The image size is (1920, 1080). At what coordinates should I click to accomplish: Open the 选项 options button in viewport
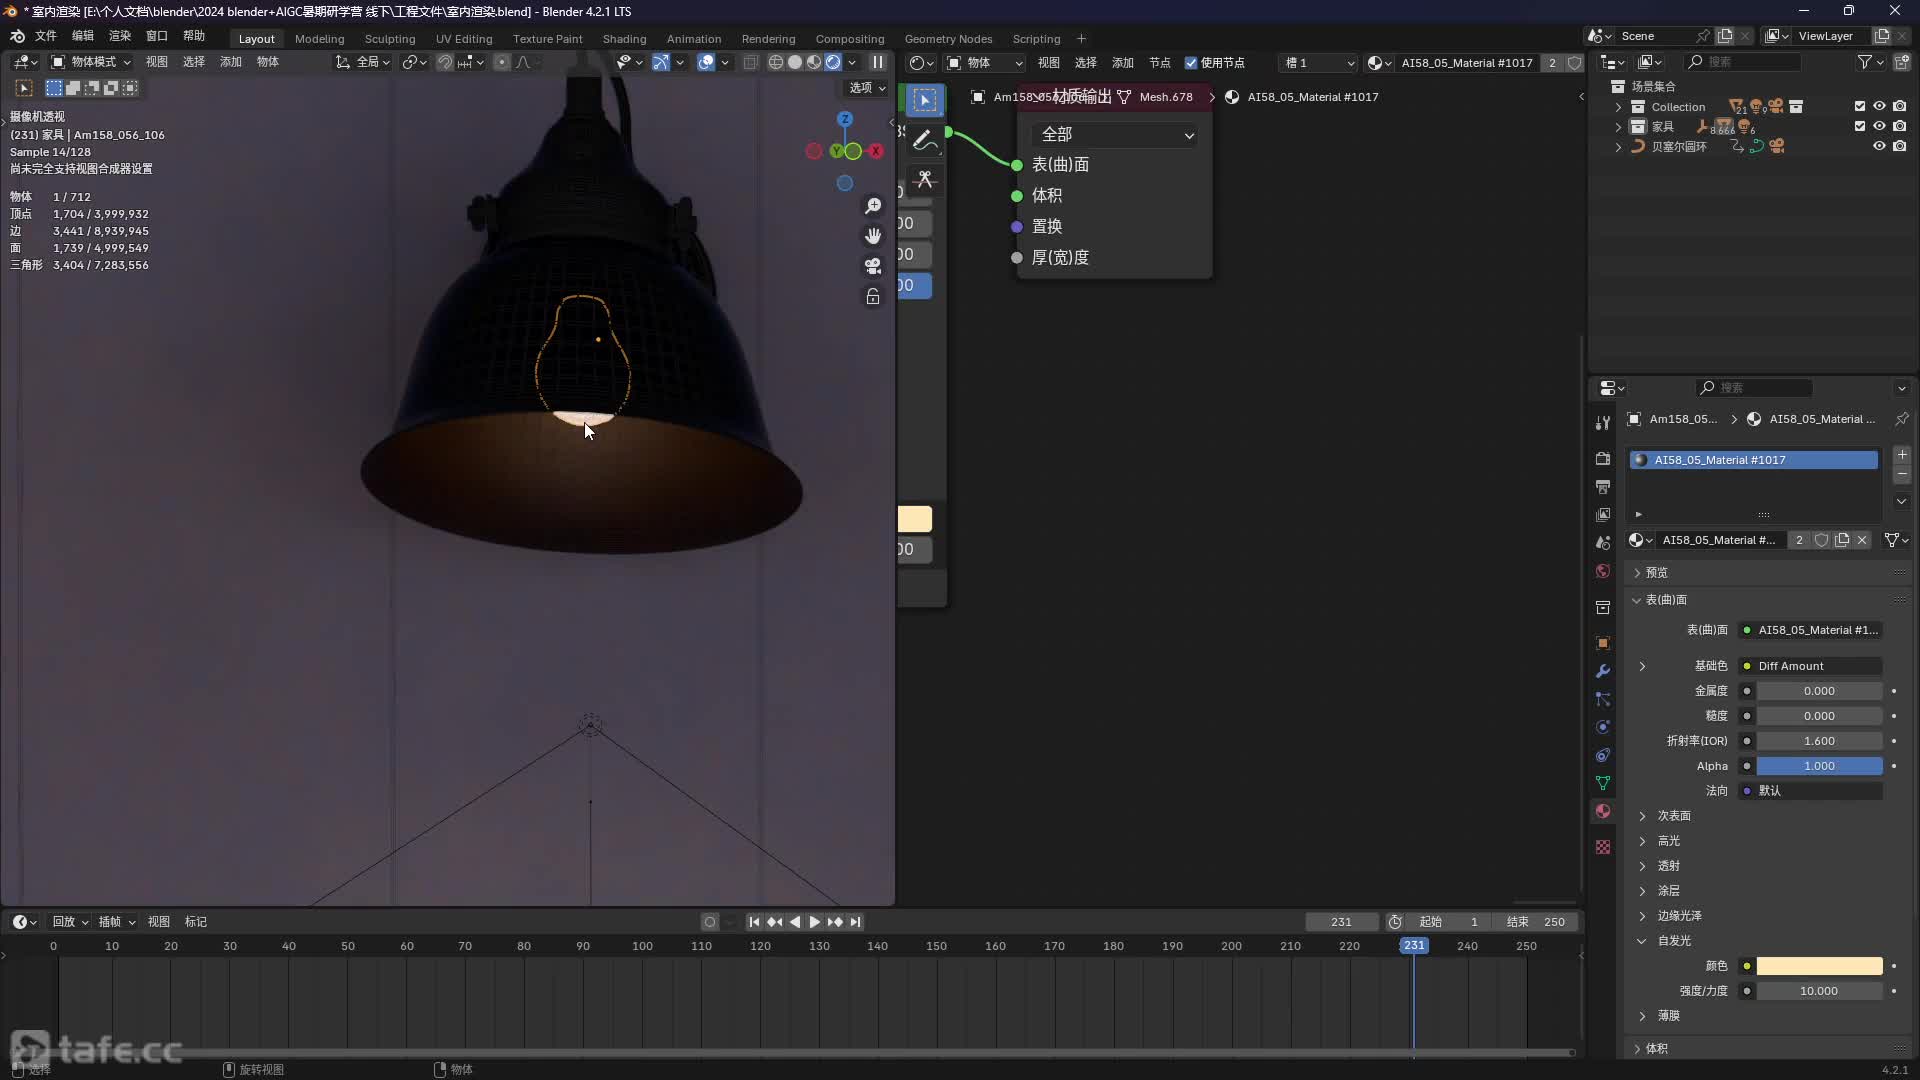[x=867, y=88]
